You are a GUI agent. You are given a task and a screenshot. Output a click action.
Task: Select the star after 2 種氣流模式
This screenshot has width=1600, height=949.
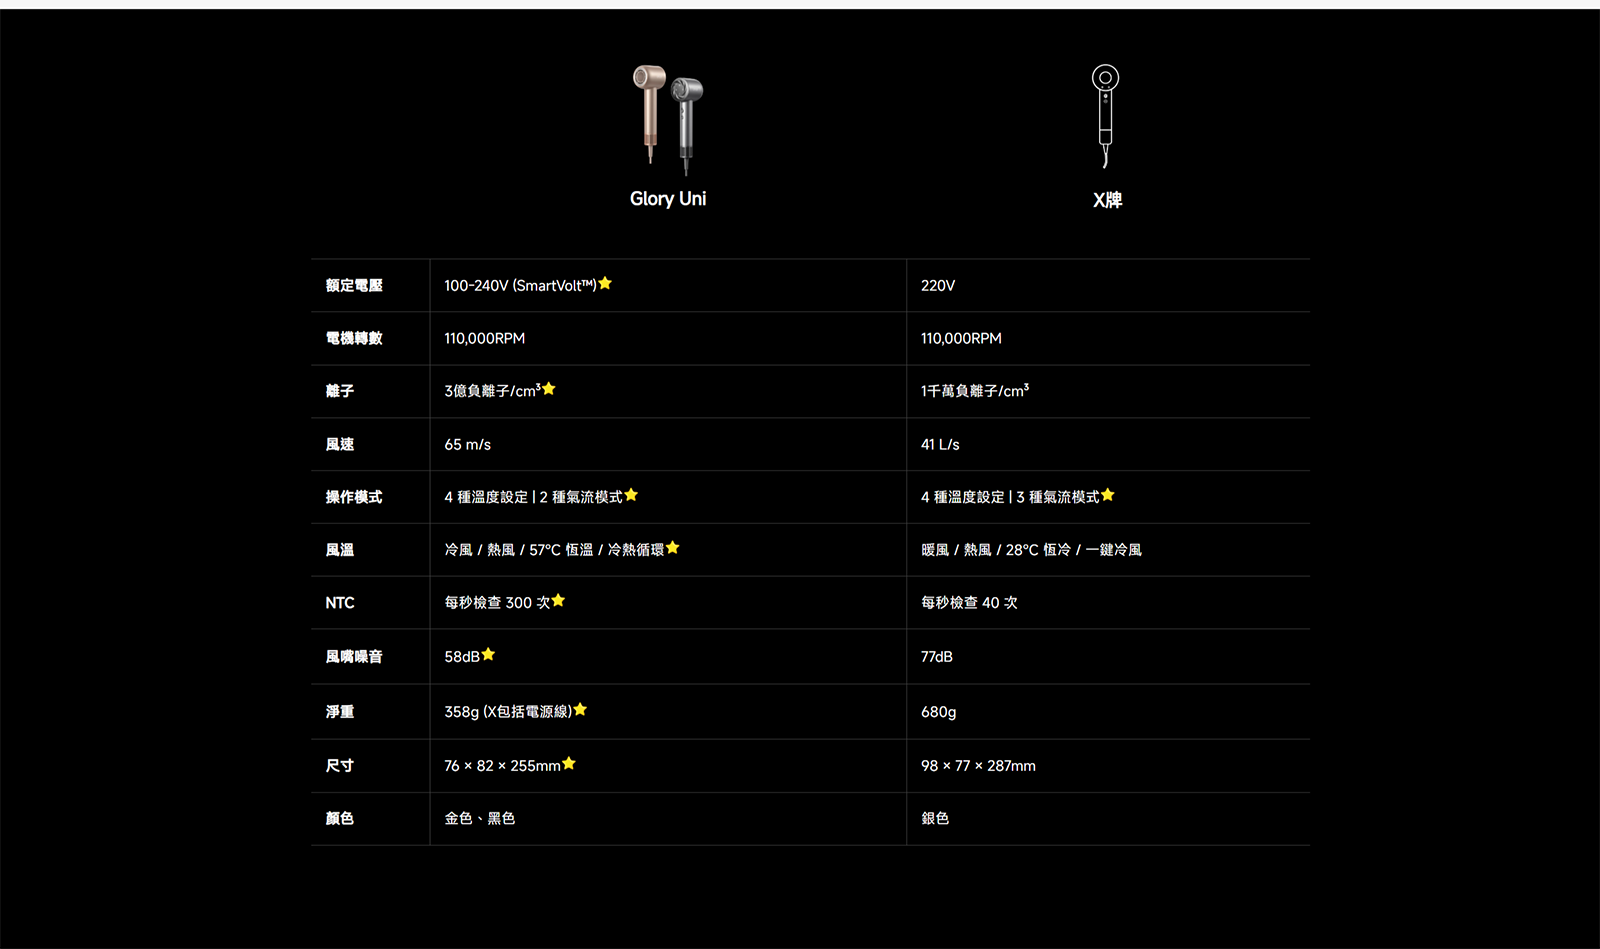click(x=631, y=494)
